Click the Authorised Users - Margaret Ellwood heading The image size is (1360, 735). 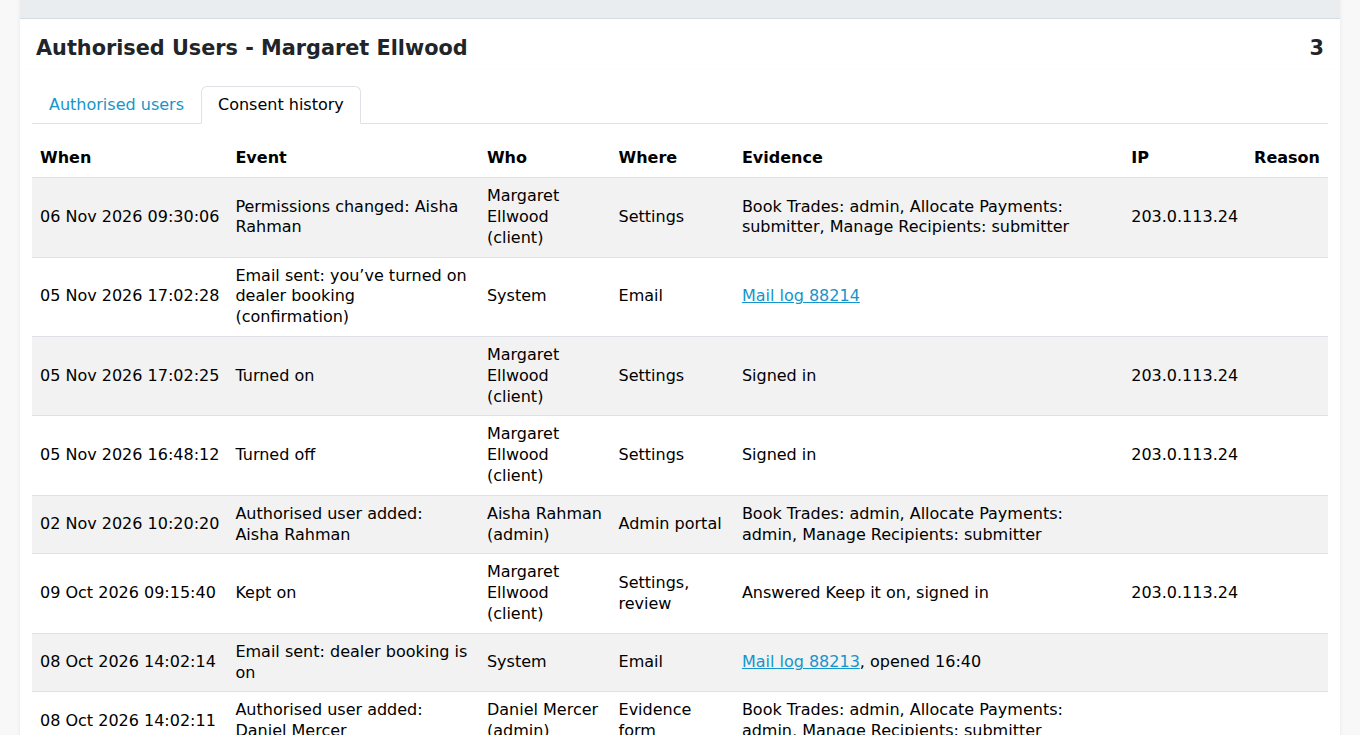click(252, 48)
